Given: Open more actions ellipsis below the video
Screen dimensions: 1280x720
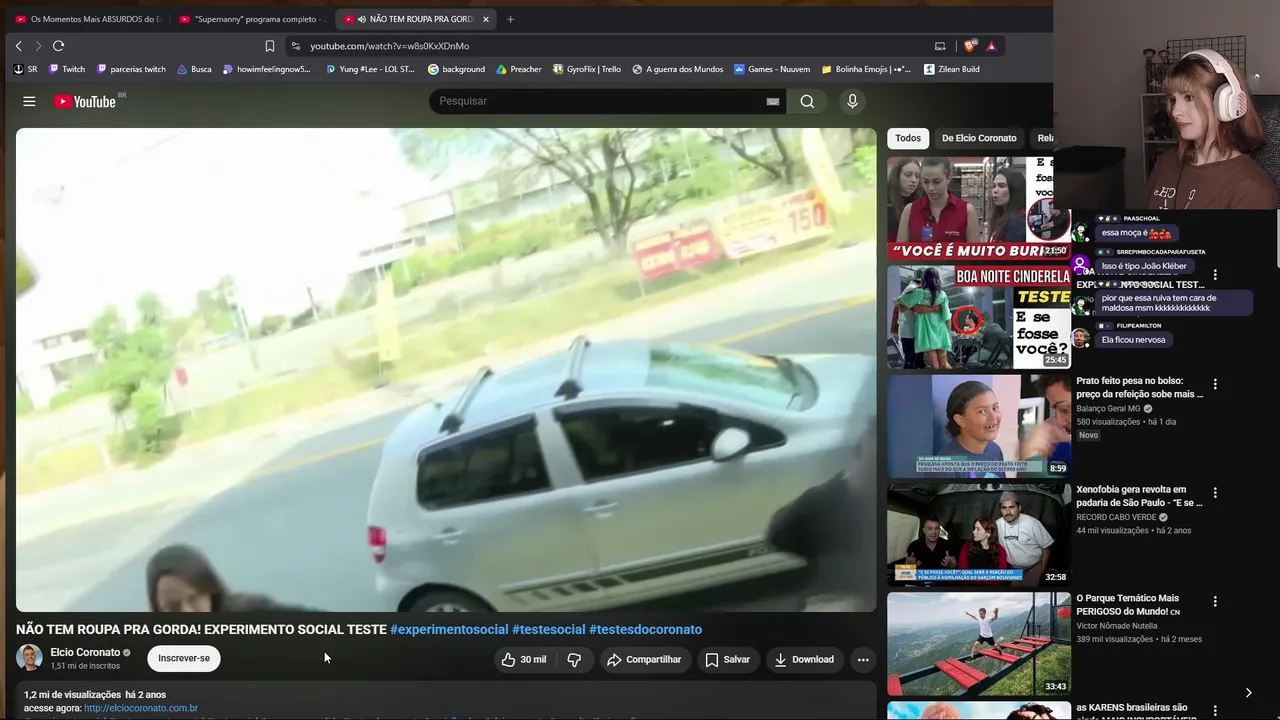Looking at the screenshot, I should (863, 660).
